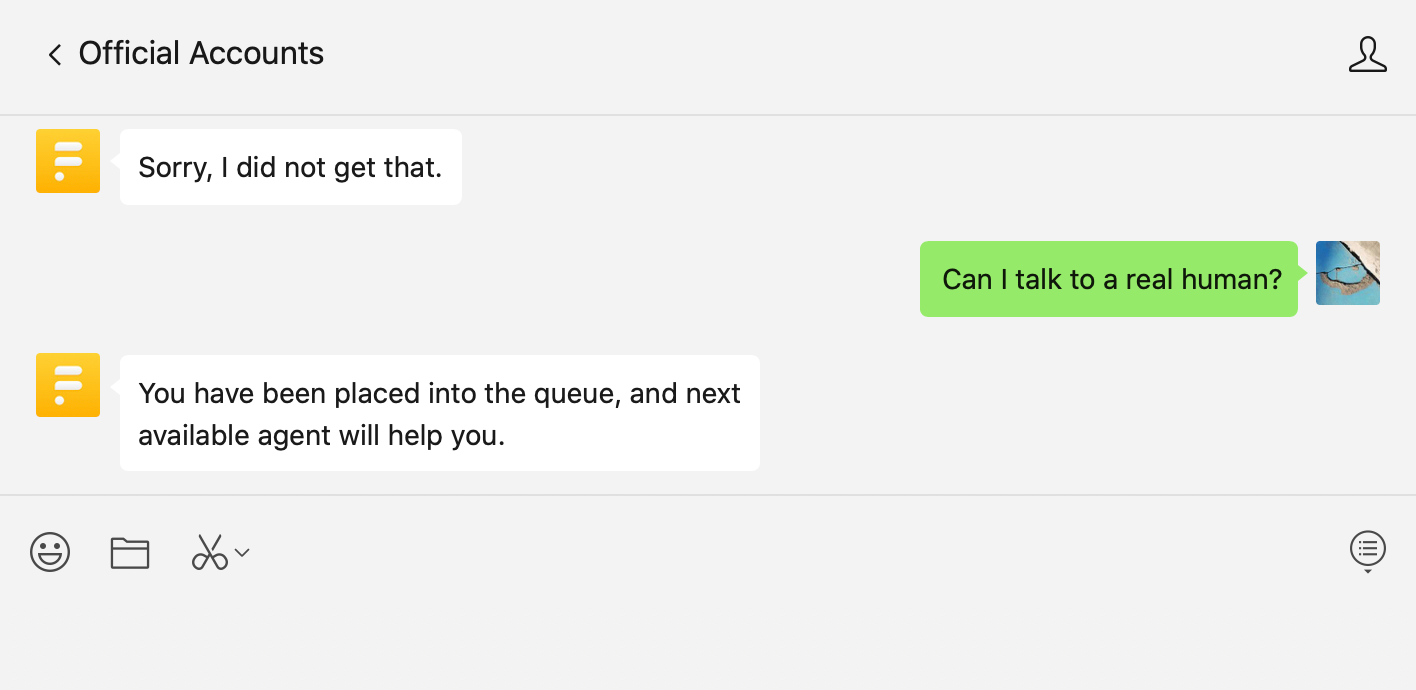Start a screenshot with the scissors icon
Image resolution: width=1416 pixels, height=690 pixels.
pyautogui.click(x=209, y=552)
